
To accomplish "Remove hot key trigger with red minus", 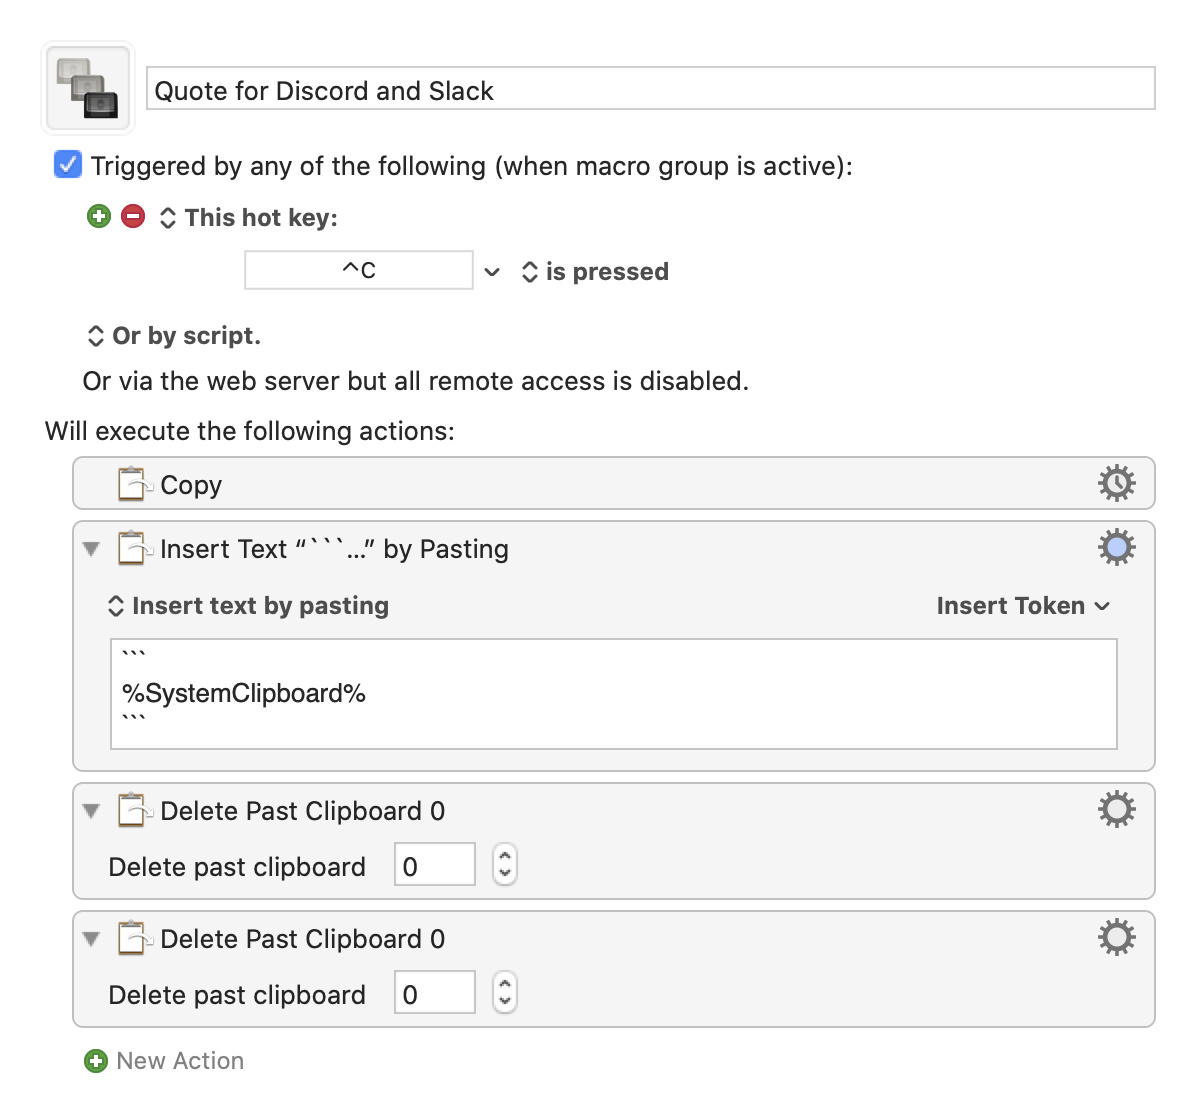I will pos(133,217).
